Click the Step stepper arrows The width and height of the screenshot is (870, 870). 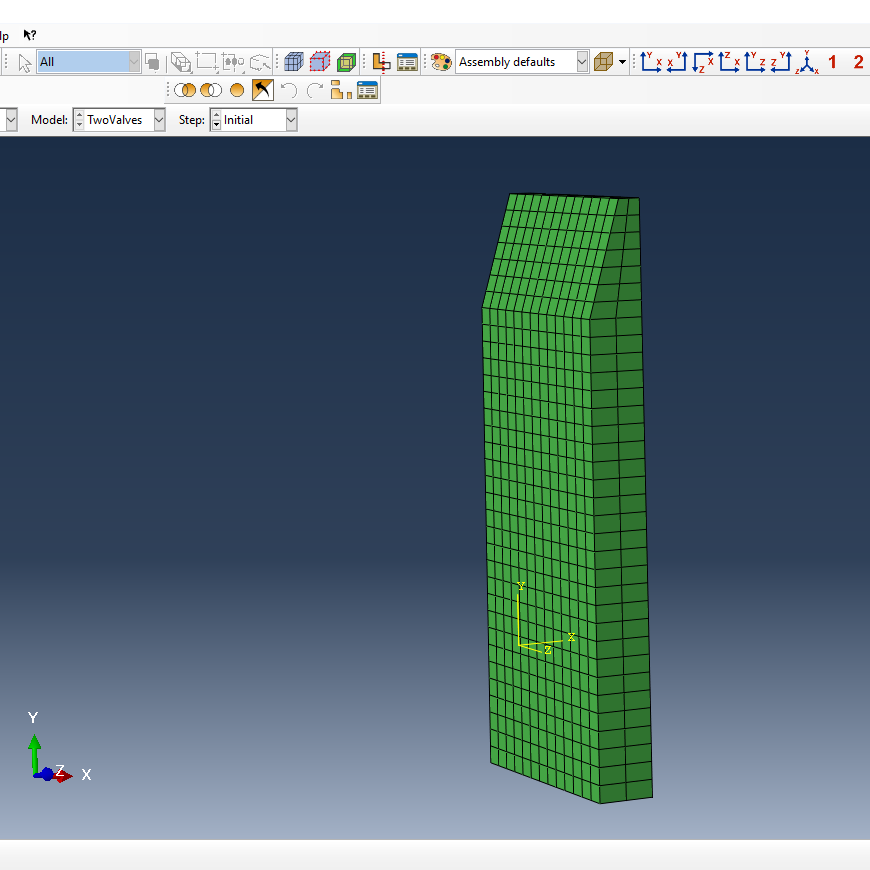point(216,120)
